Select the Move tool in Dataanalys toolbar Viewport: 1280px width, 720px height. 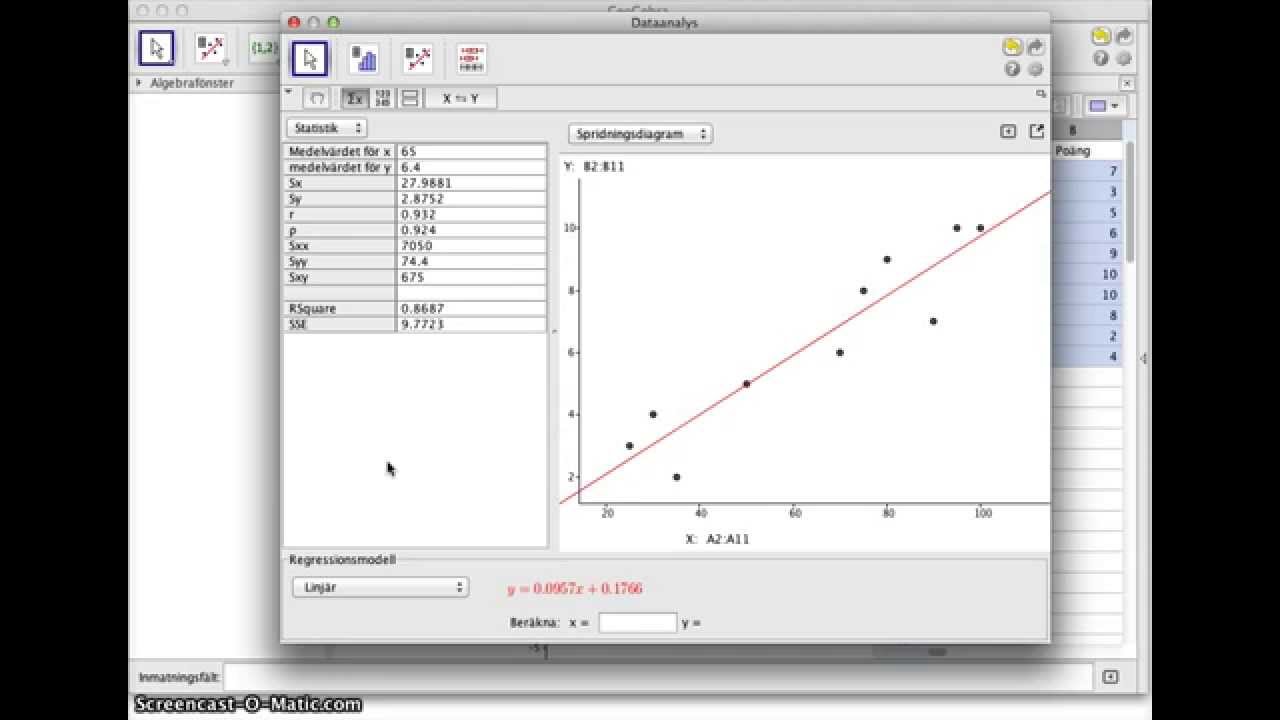(x=310, y=59)
